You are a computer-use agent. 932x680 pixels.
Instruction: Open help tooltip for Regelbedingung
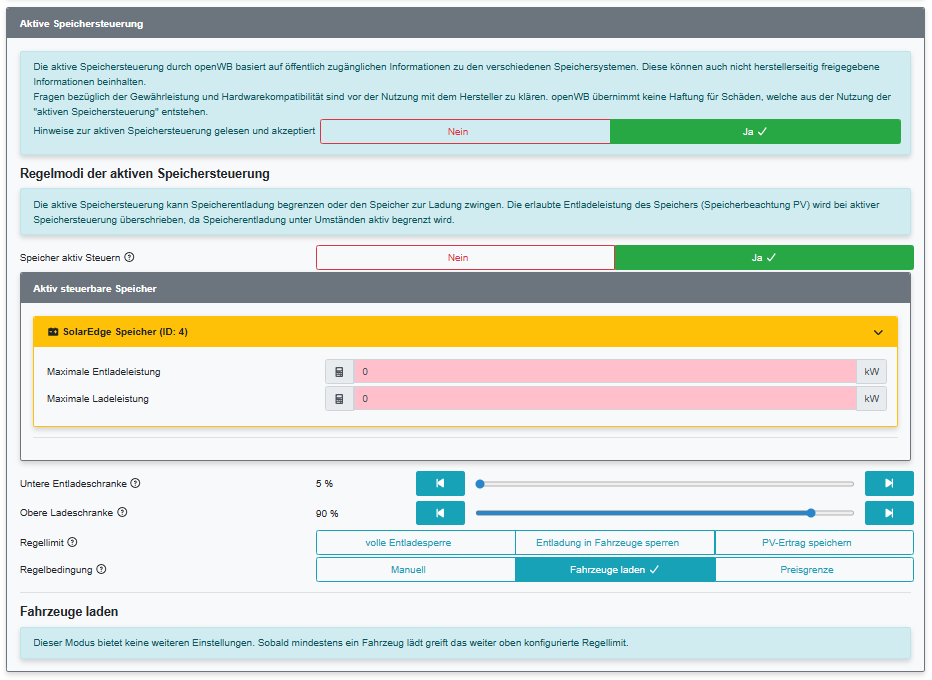tap(102, 570)
